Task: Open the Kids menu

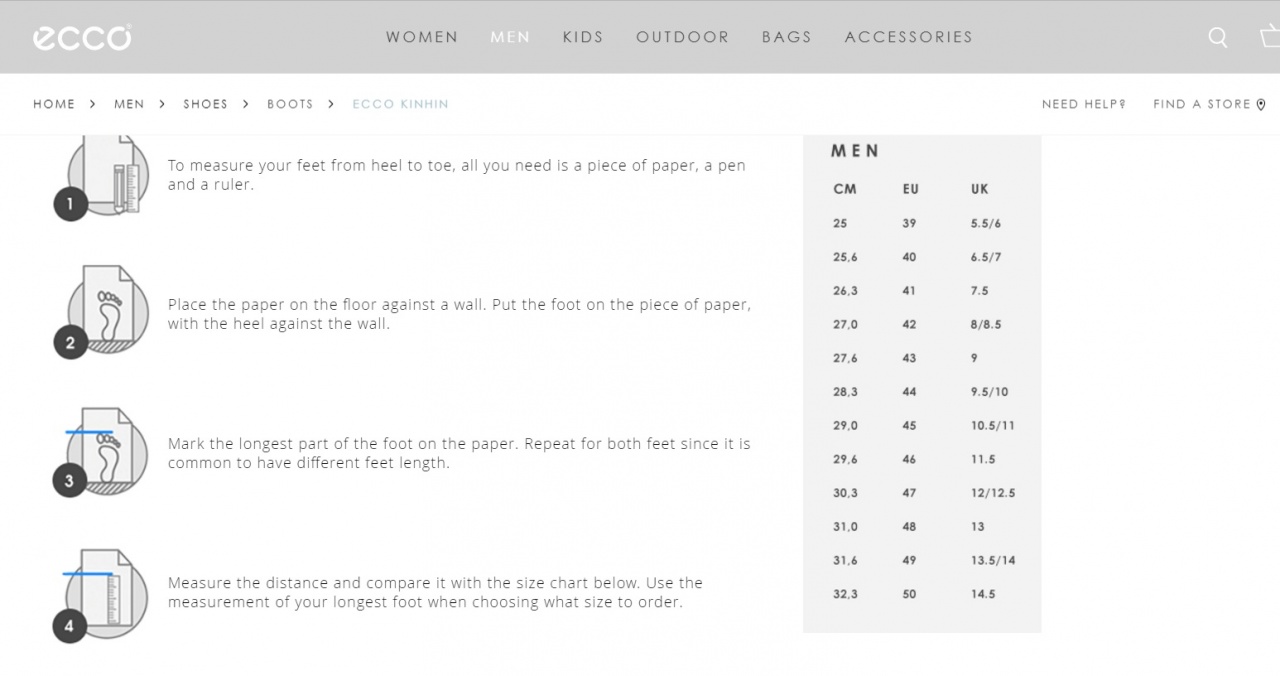Action: (583, 37)
